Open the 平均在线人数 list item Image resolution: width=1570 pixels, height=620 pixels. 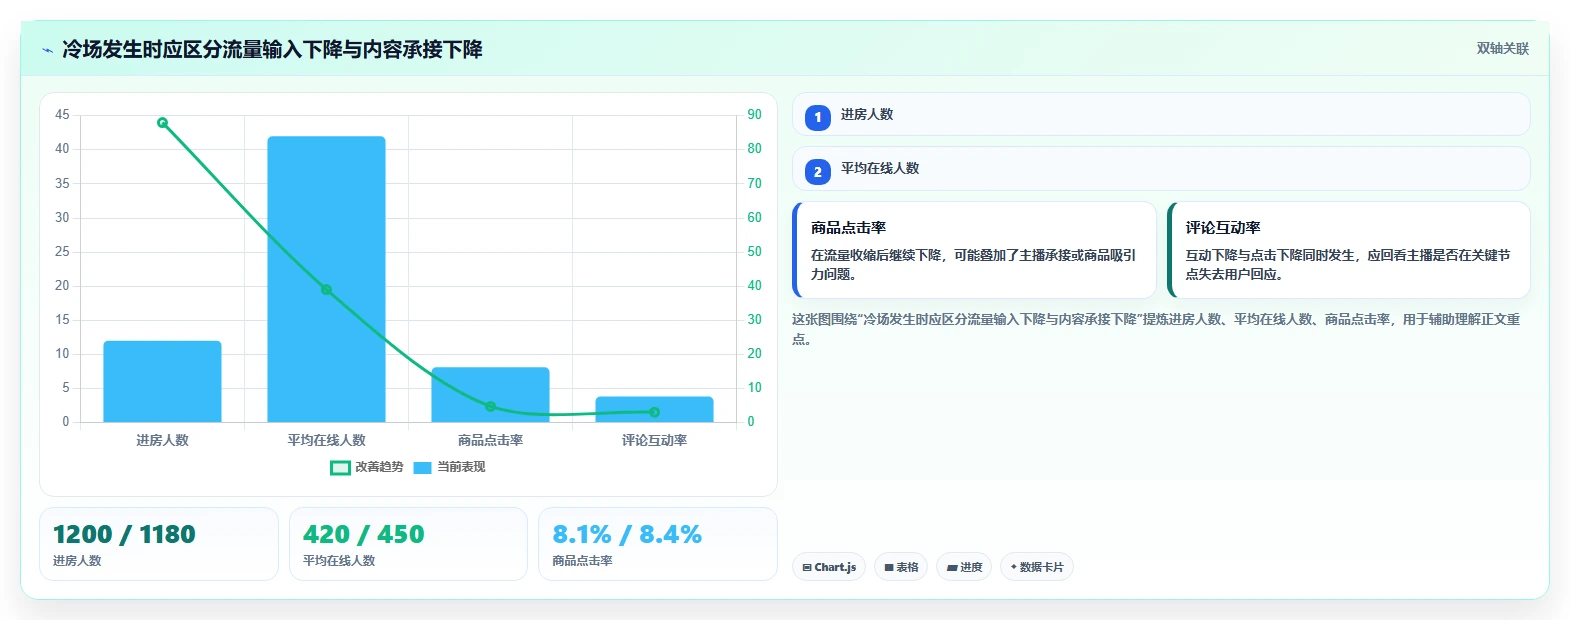(1161, 168)
